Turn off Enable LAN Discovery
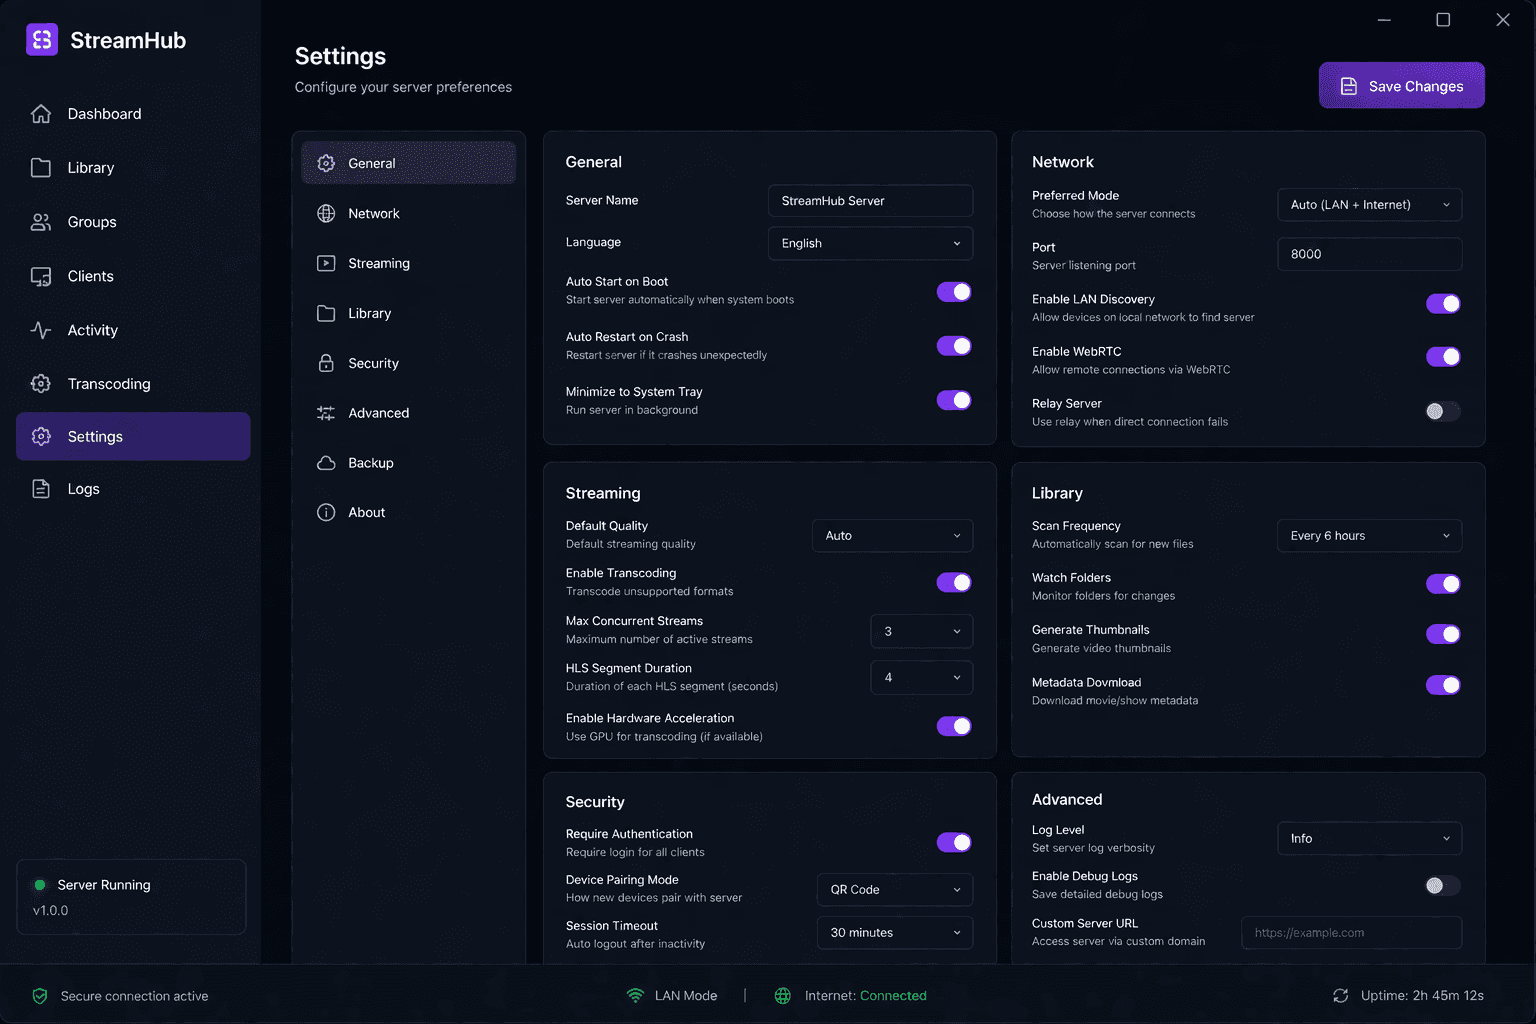Viewport: 1536px width, 1024px height. click(1443, 304)
